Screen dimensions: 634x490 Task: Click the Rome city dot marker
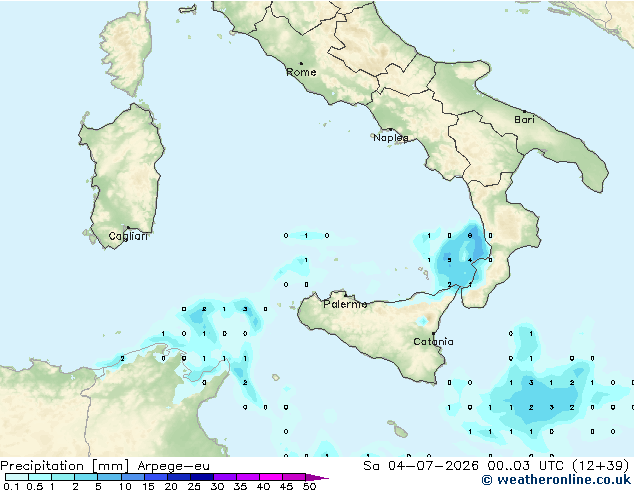301,63
